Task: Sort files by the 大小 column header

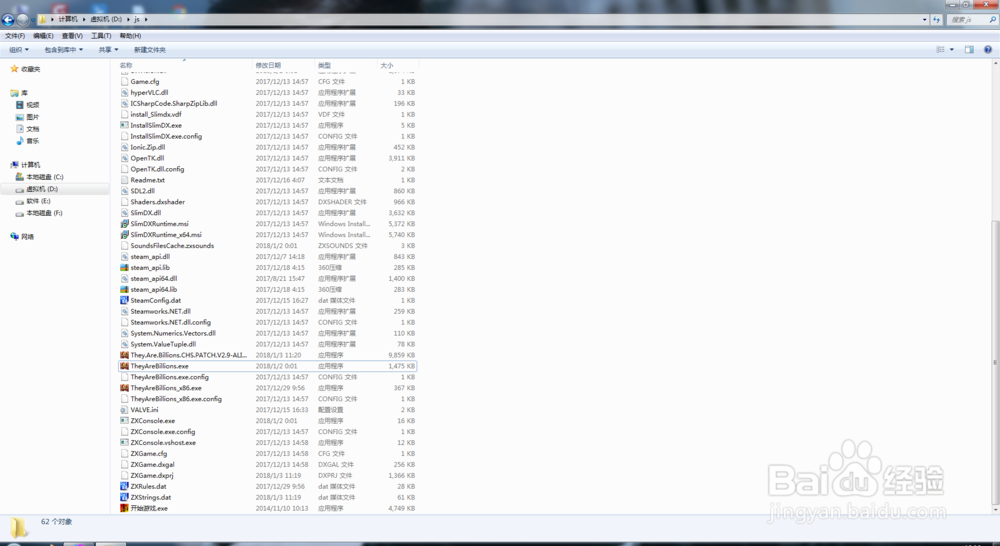Action: pos(397,65)
